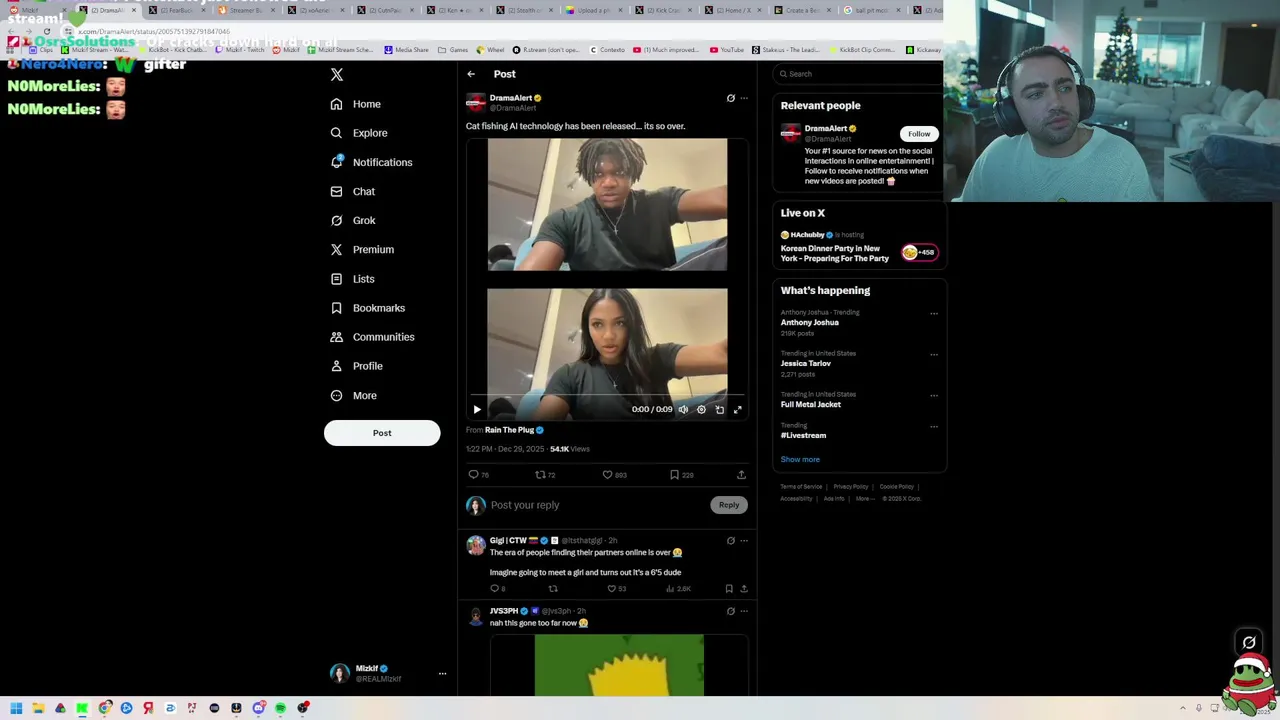The height and width of the screenshot is (720, 1280).
Task: Reply to Gigi CTW's comment
Action: pos(497,589)
